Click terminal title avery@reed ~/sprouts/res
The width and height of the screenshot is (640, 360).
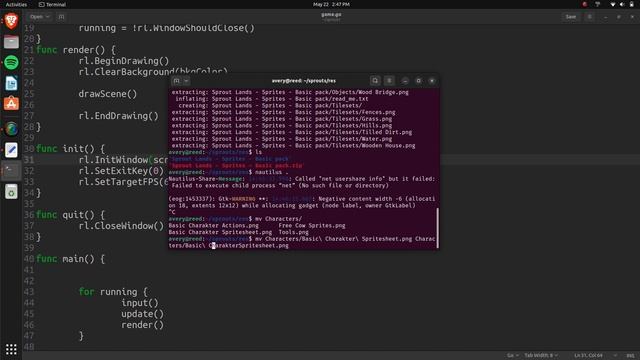click(x=304, y=81)
